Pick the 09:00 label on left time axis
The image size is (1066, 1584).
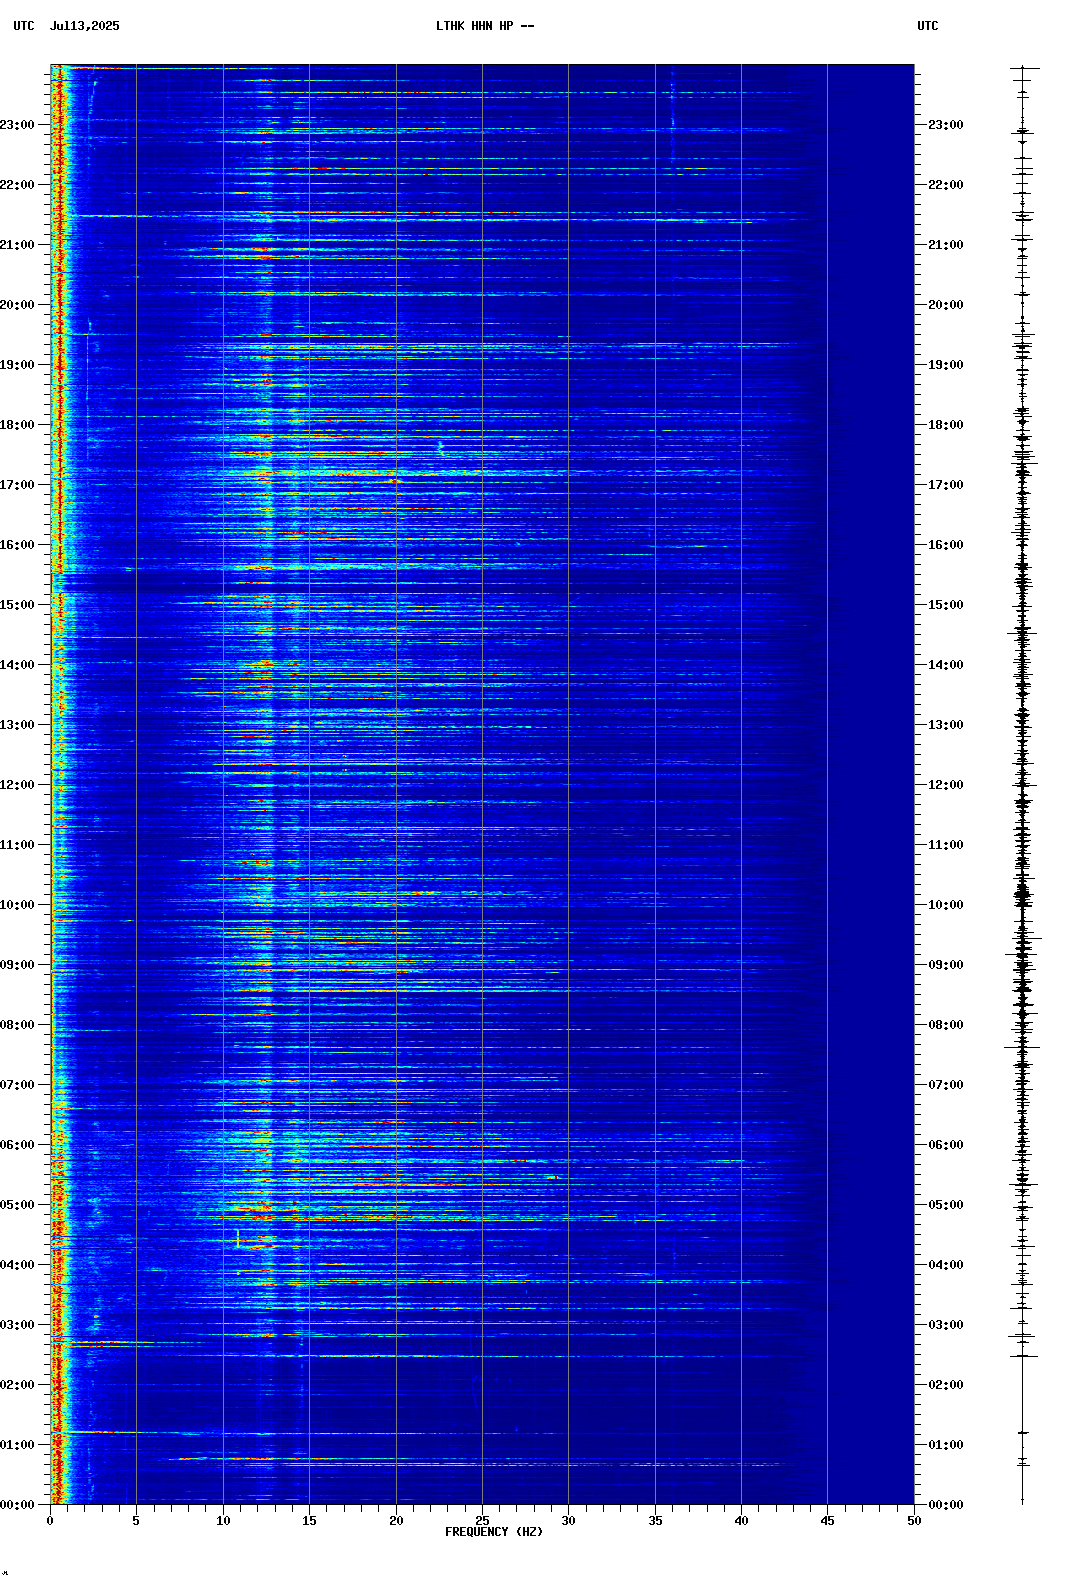(x=17, y=965)
